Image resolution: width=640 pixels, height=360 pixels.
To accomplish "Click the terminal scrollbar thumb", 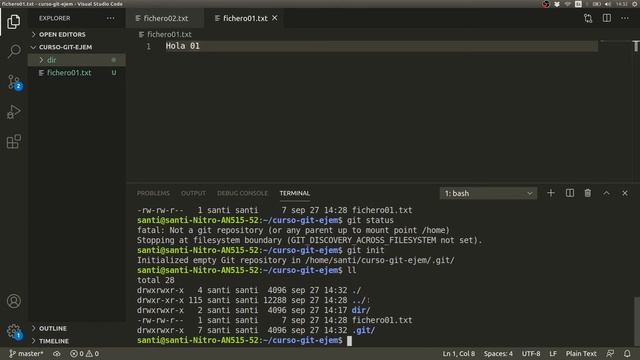I will (x=636, y=322).
